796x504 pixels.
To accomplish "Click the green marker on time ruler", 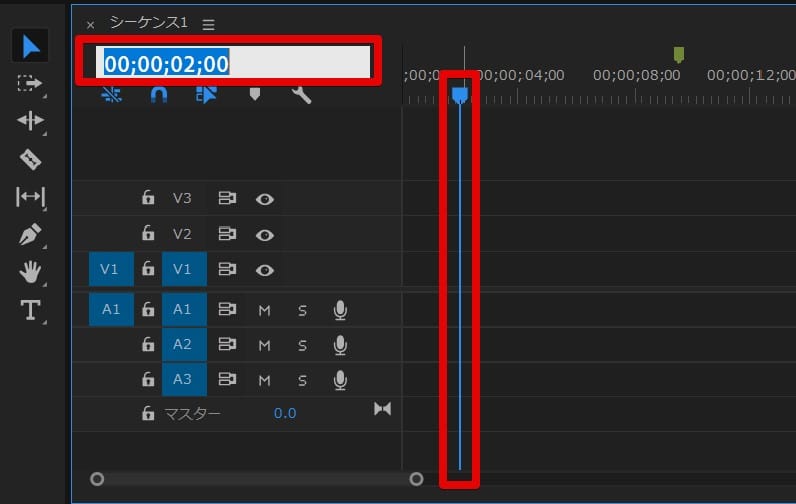I will (x=679, y=54).
